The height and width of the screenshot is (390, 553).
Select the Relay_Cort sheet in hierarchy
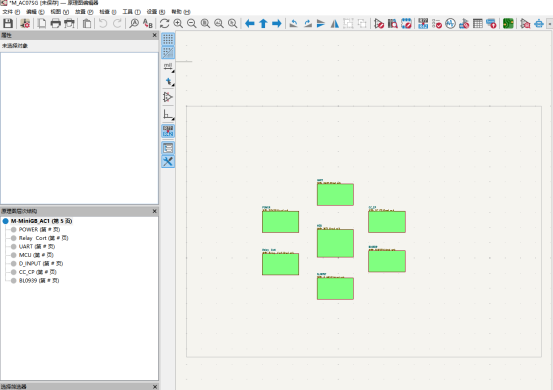pos(43,238)
